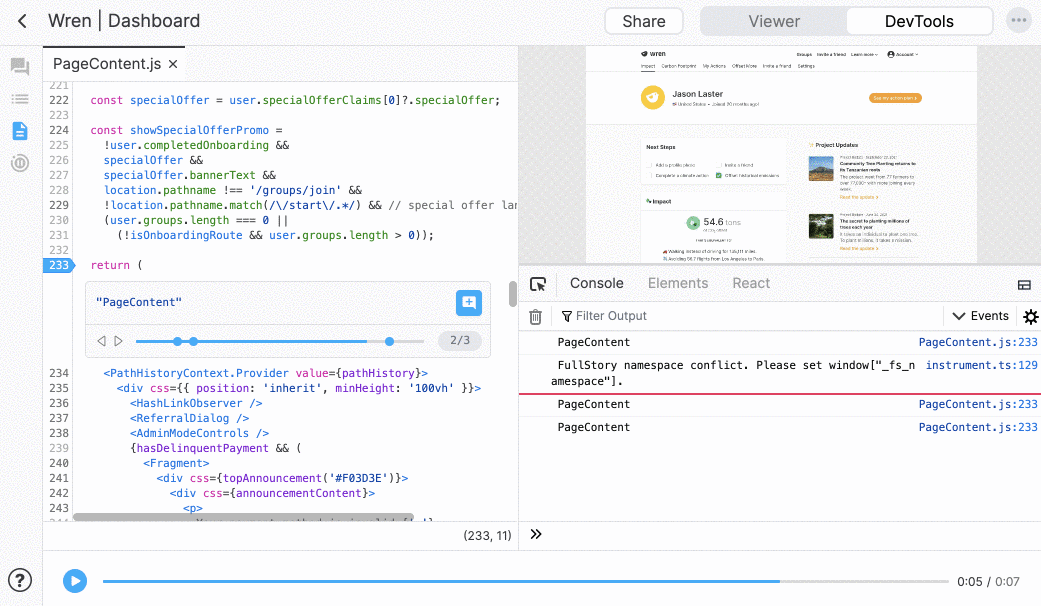
Task: Select the source explorer document icon
Action: click(x=19, y=131)
